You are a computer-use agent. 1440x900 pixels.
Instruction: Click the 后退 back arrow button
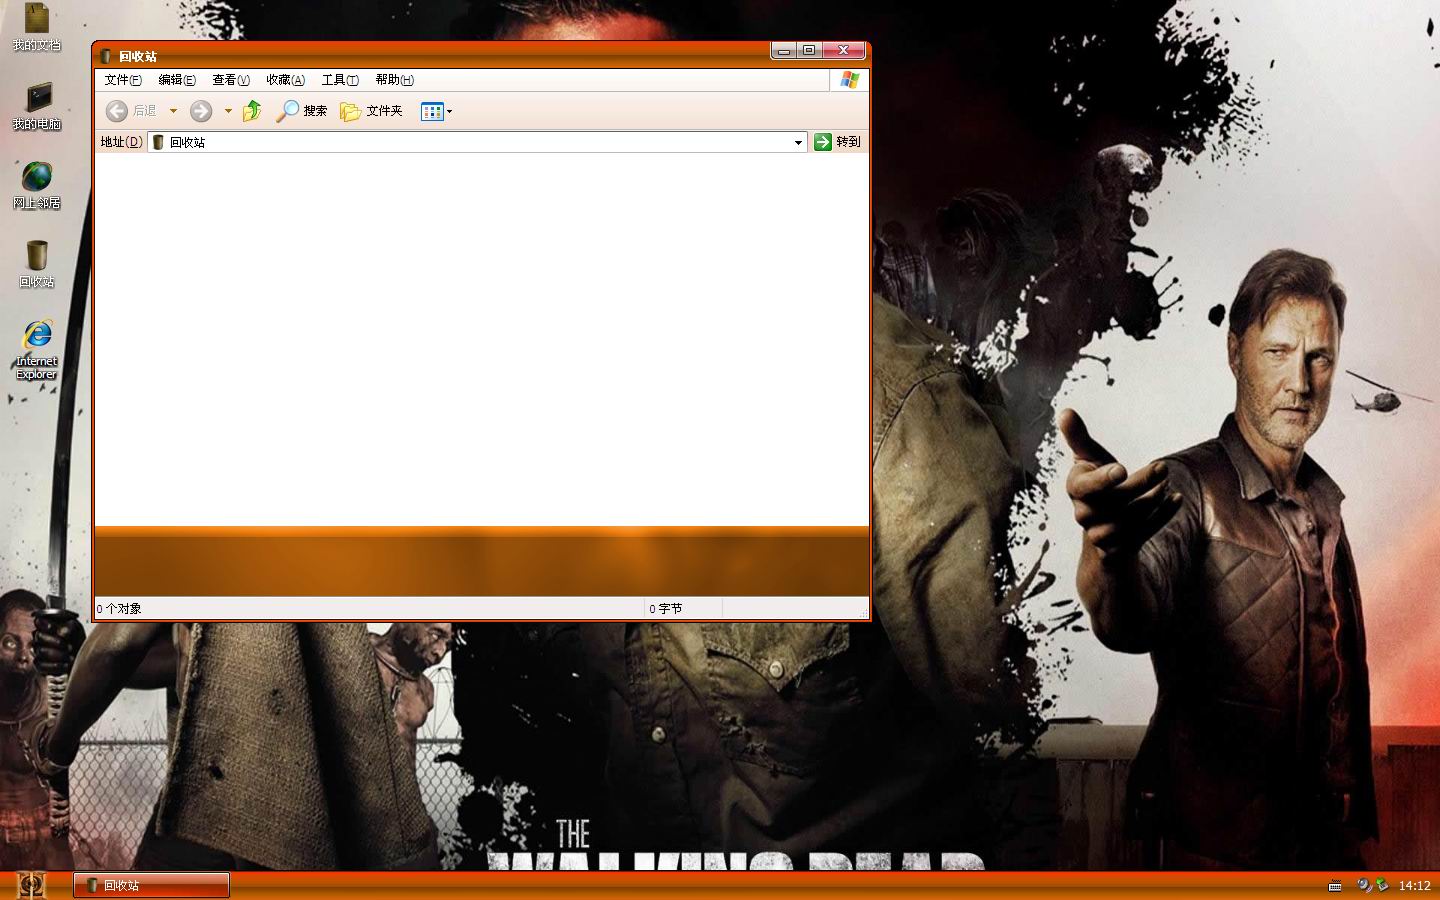click(x=132, y=111)
